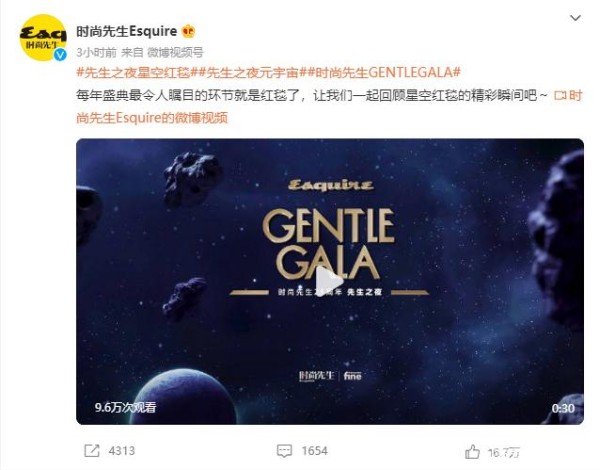Click the crown membership badge icon

coord(188,31)
